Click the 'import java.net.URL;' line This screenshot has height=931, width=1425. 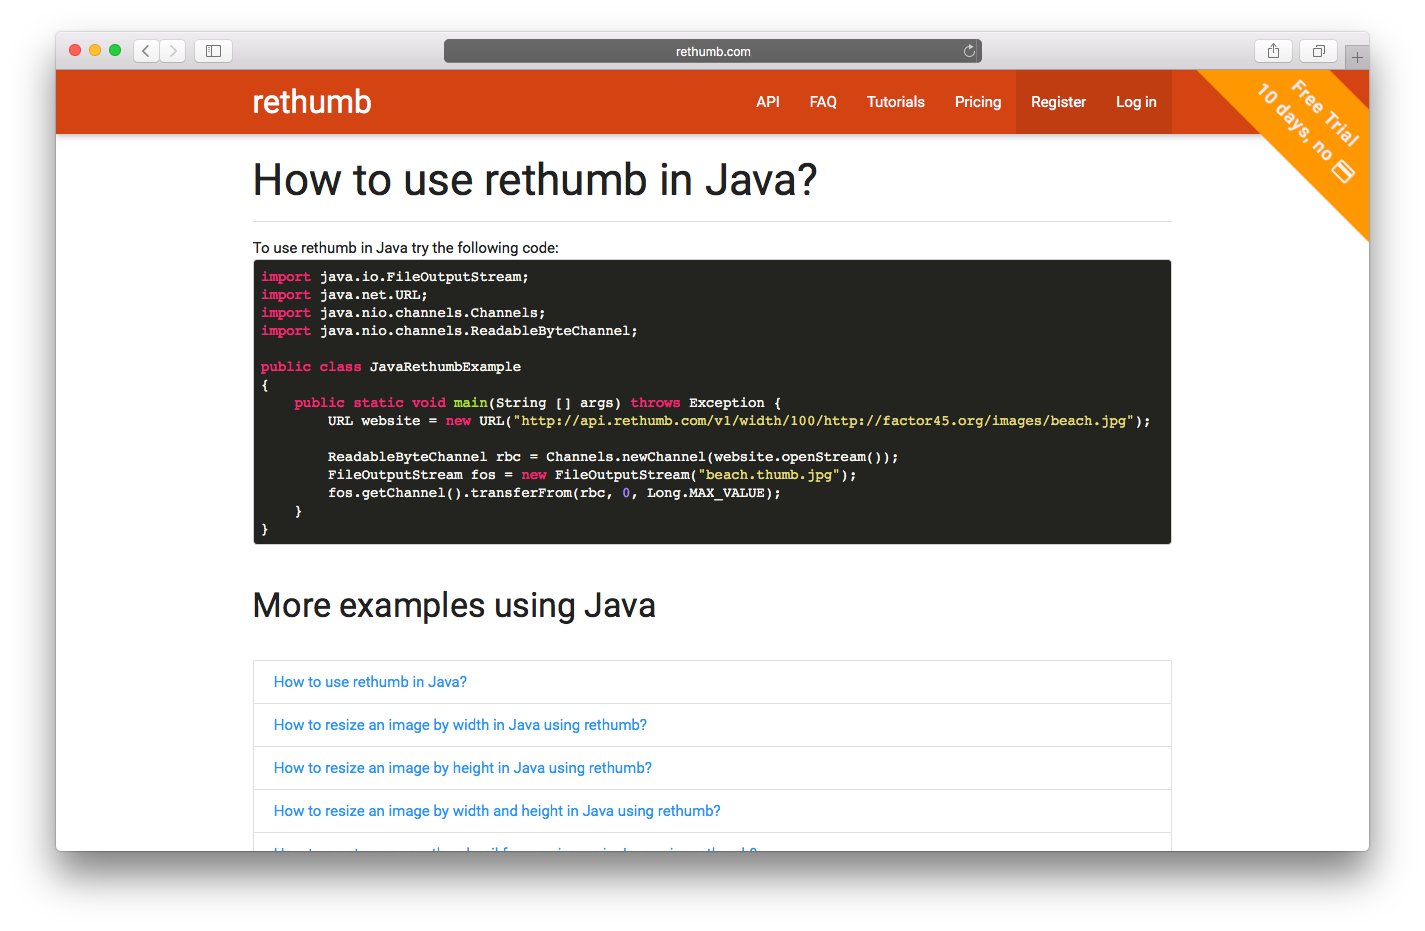pyautogui.click(x=344, y=295)
